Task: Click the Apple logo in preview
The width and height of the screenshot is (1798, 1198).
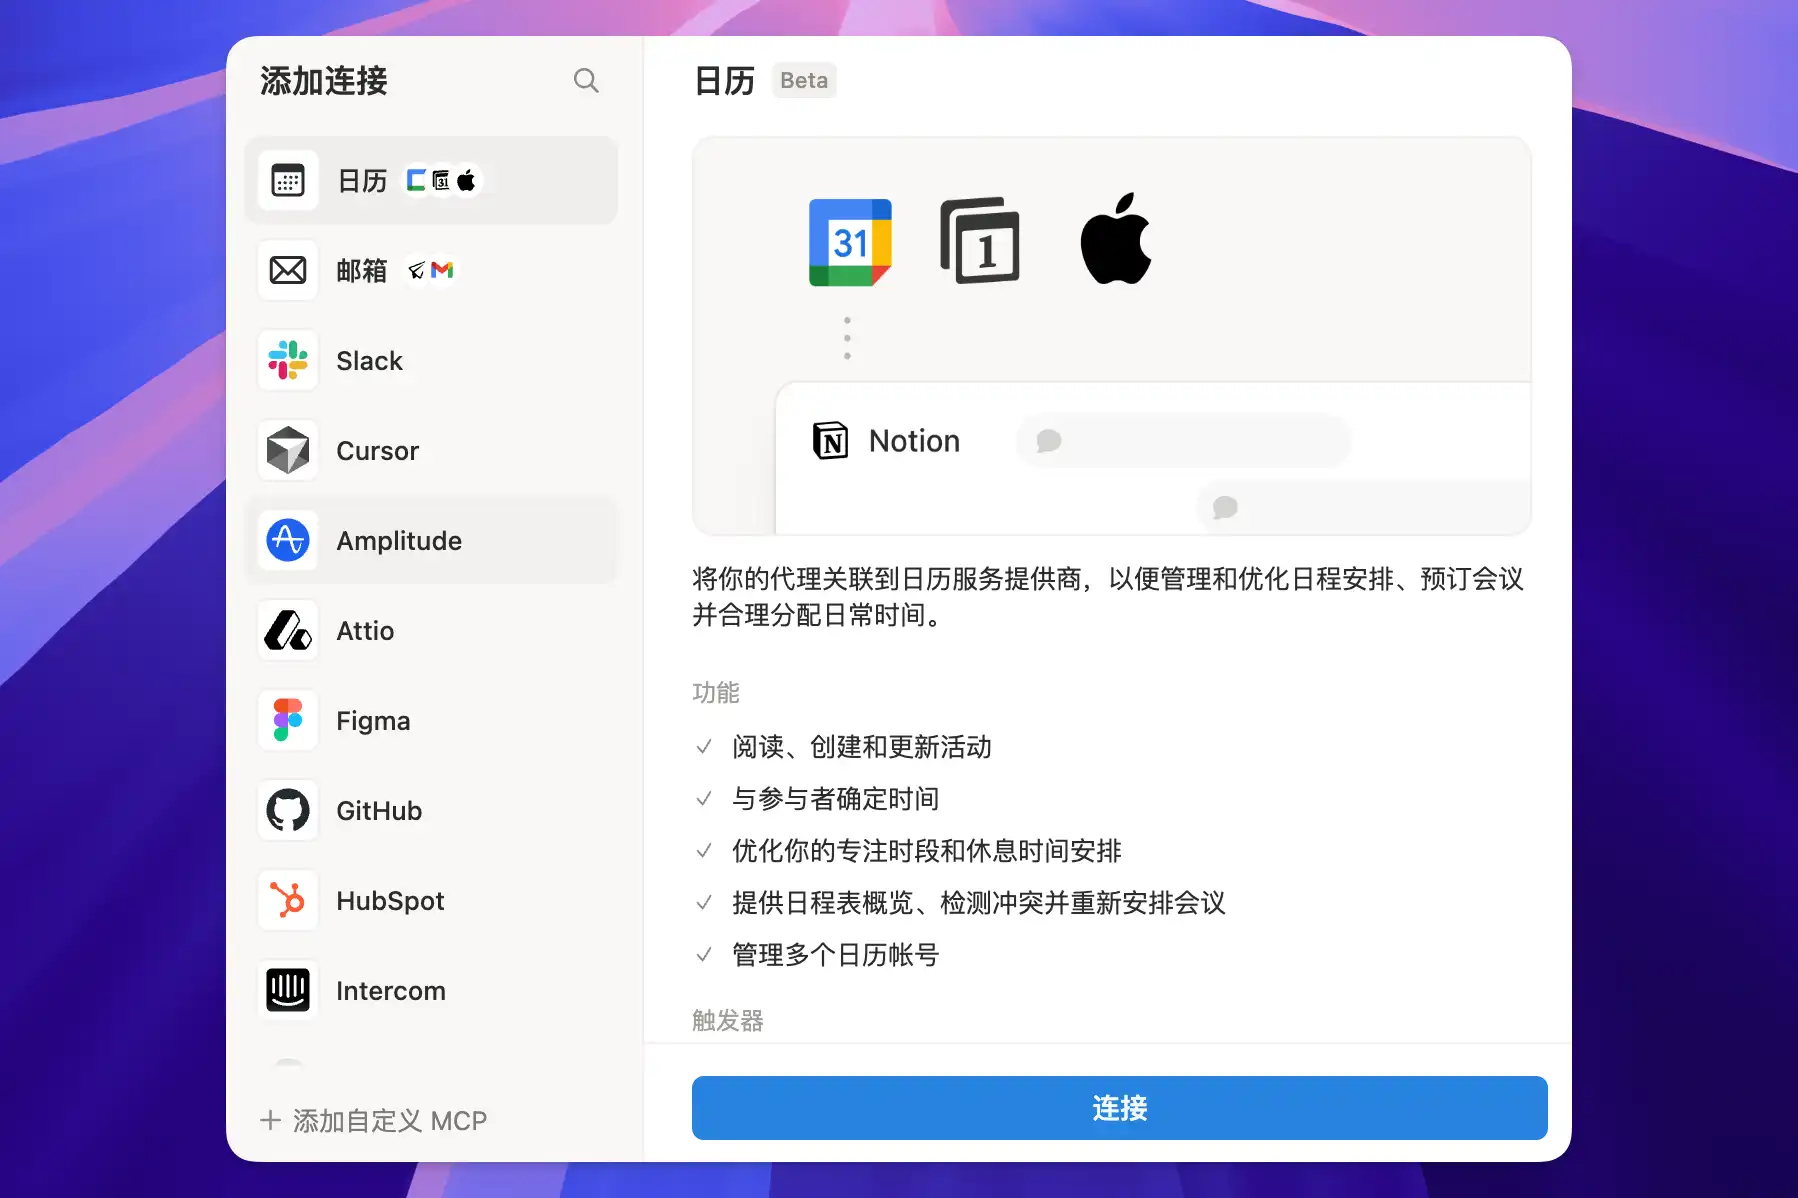Action: click(x=1116, y=240)
